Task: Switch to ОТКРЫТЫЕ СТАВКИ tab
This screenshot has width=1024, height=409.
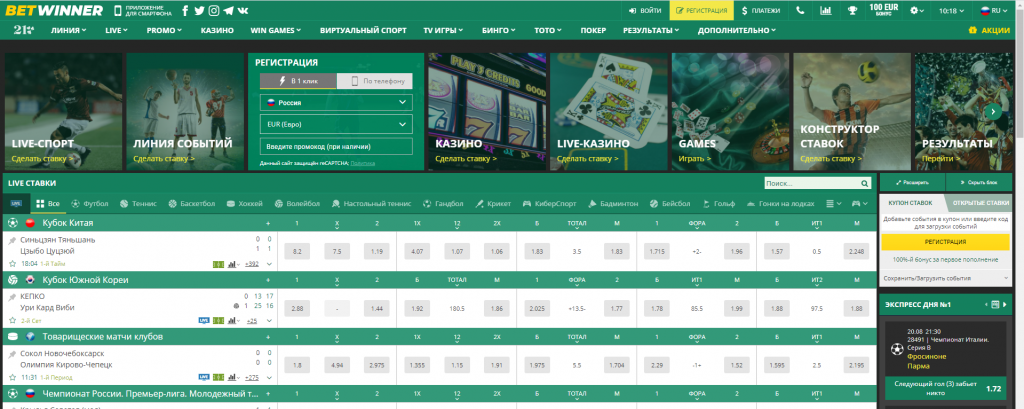Action: tap(981, 203)
